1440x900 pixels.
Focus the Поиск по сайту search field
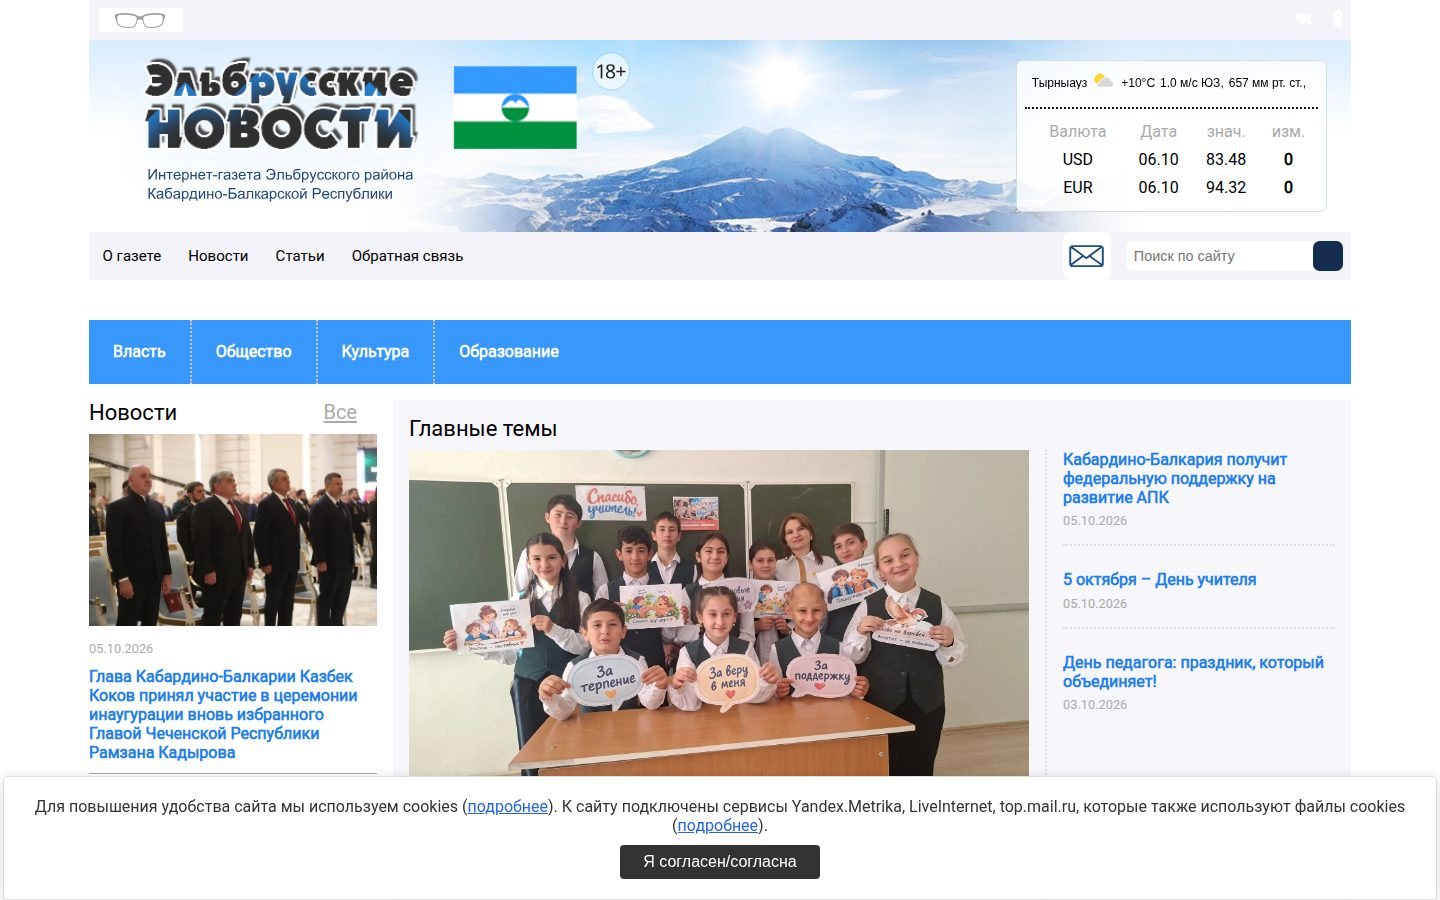(x=1219, y=256)
